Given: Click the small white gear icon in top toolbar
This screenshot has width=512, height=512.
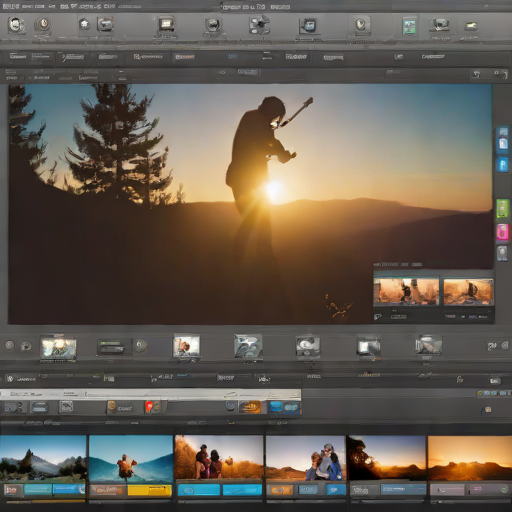Looking at the screenshot, I should point(84,24).
